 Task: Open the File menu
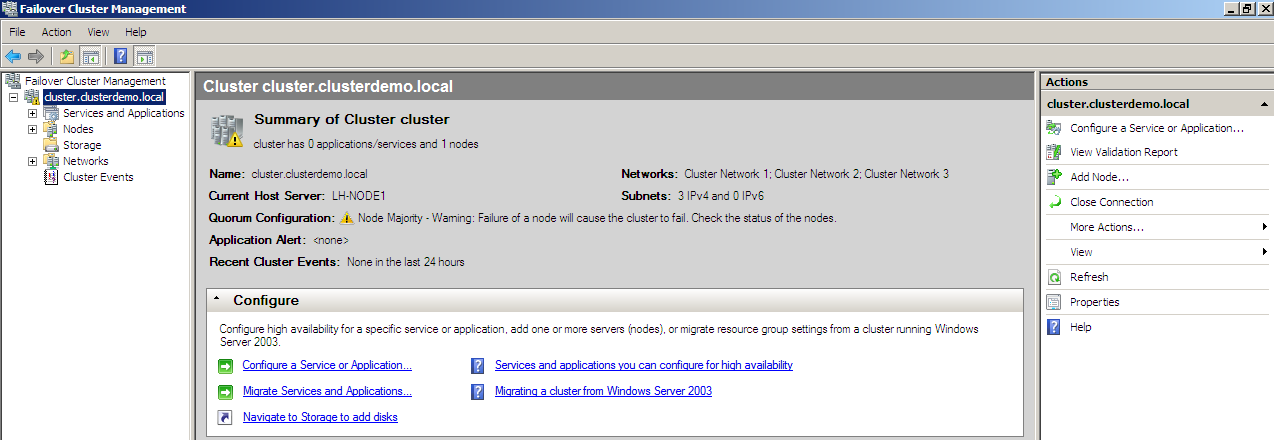coord(17,32)
